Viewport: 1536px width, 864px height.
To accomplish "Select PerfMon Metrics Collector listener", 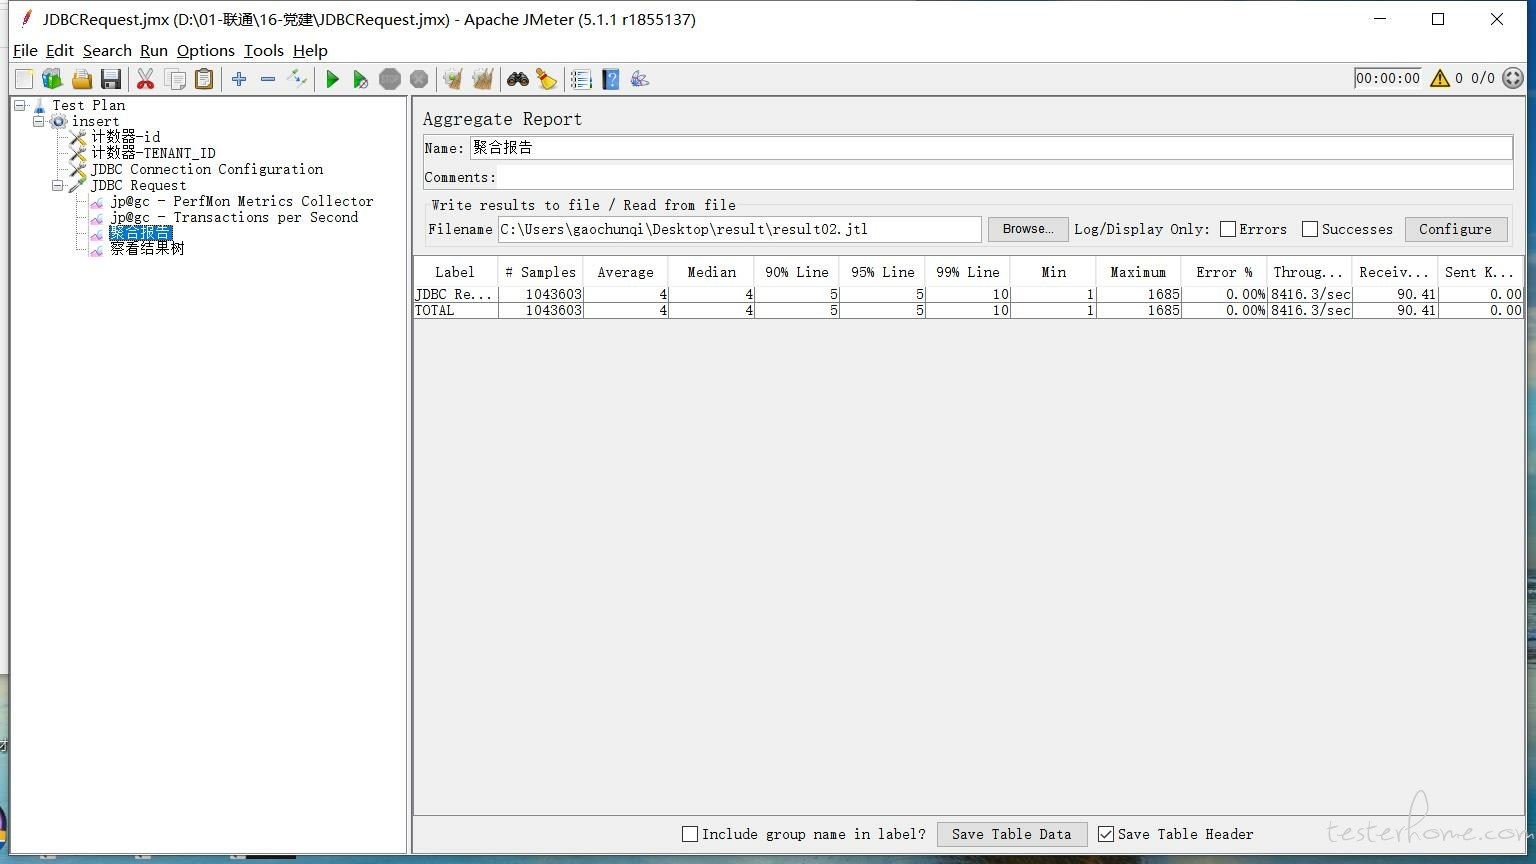I will (x=241, y=201).
